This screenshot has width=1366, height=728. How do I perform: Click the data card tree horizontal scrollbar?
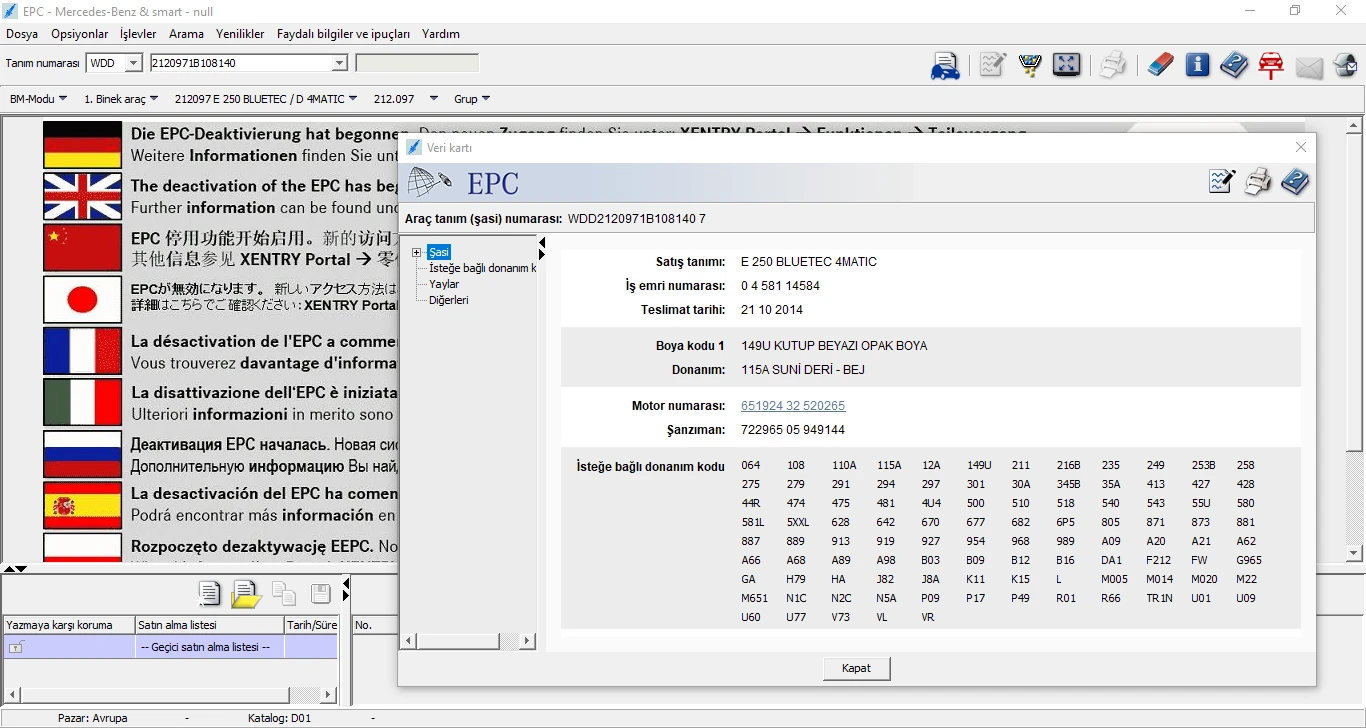coord(470,640)
